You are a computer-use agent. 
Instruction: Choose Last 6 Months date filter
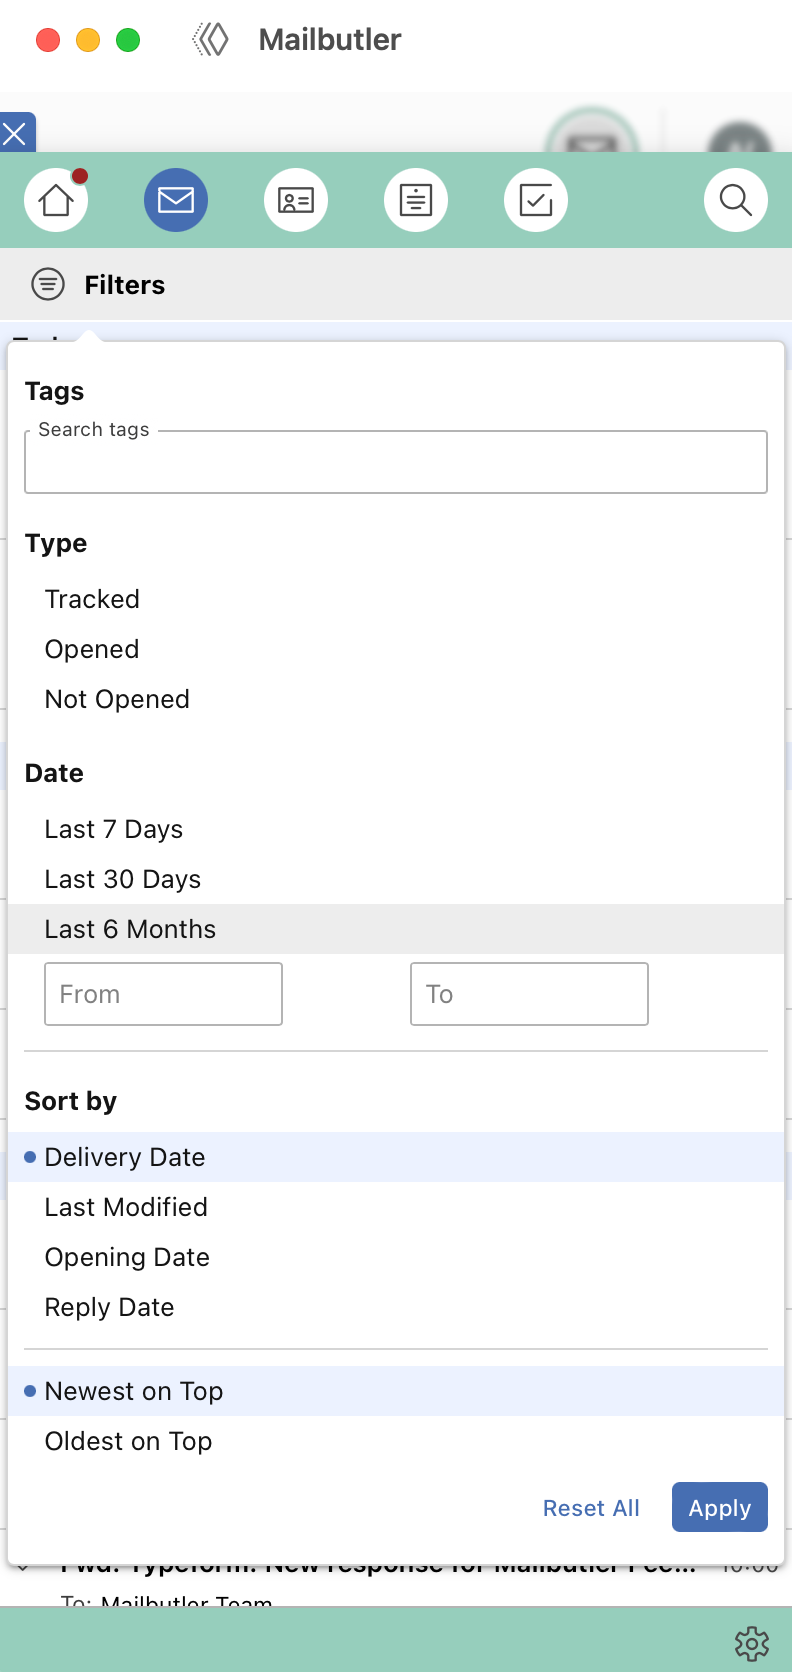pos(396,929)
